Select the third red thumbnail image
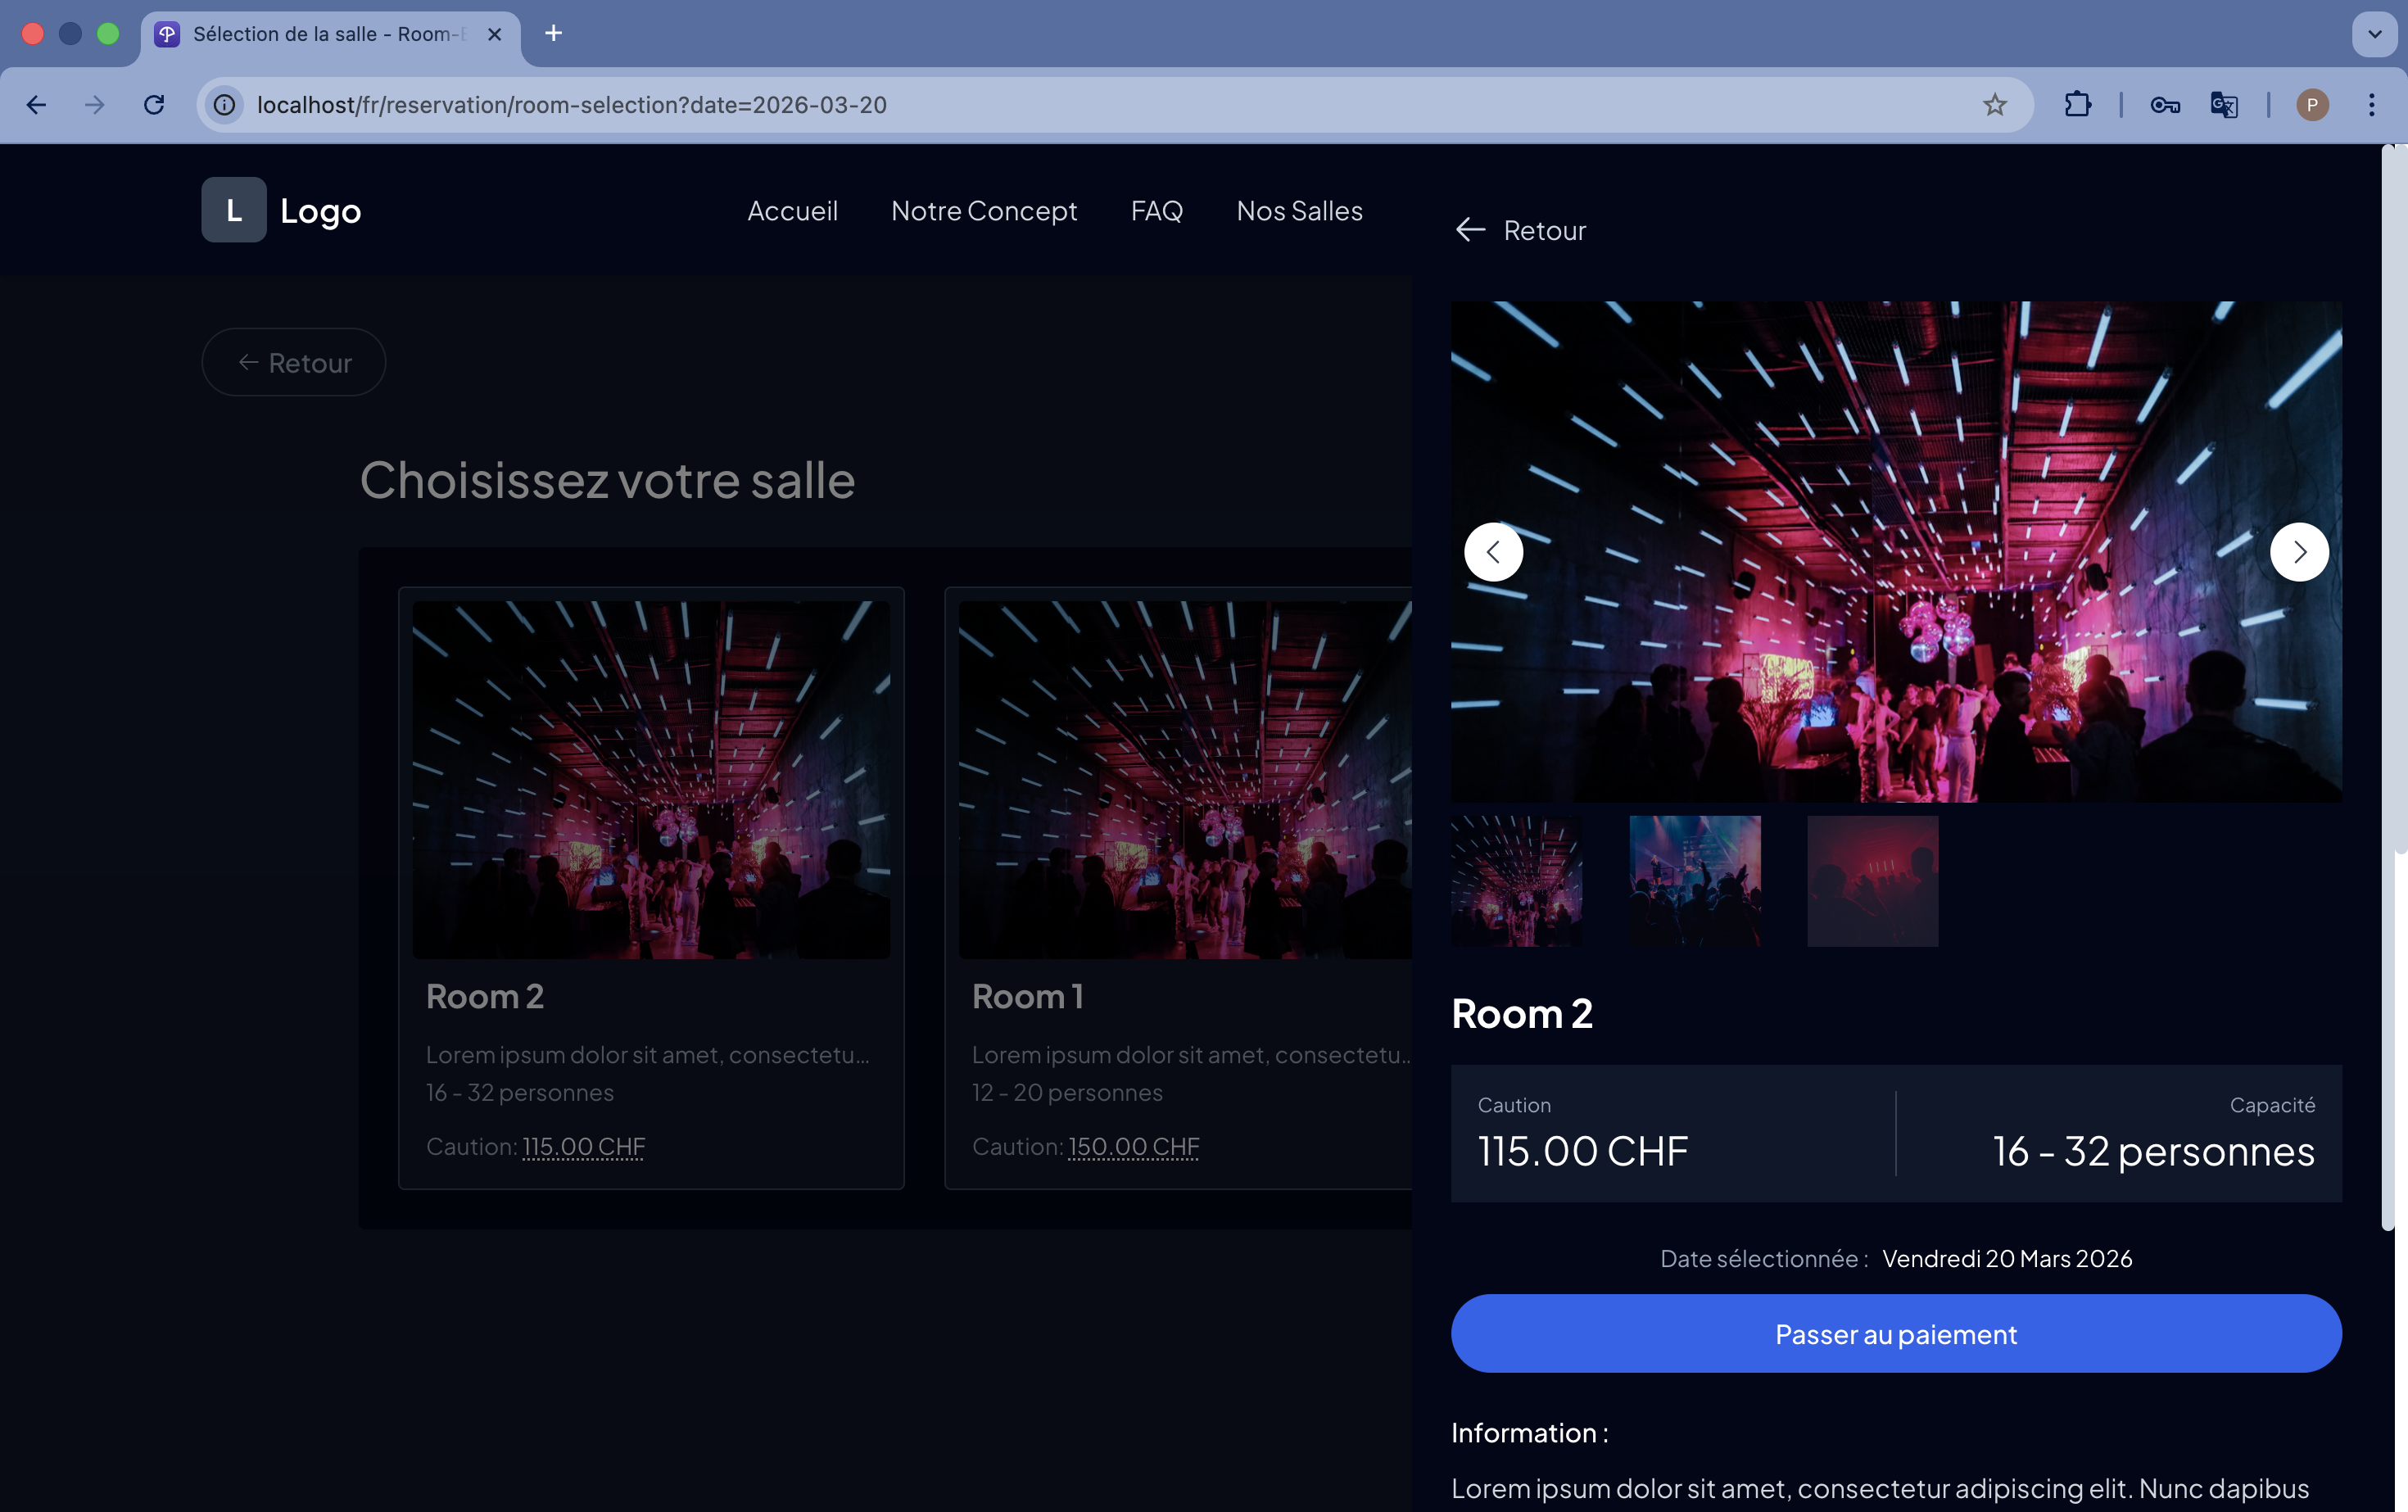Image resolution: width=2408 pixels, height=1512 pixels. pyautogui.click(x=1872, y=881)
